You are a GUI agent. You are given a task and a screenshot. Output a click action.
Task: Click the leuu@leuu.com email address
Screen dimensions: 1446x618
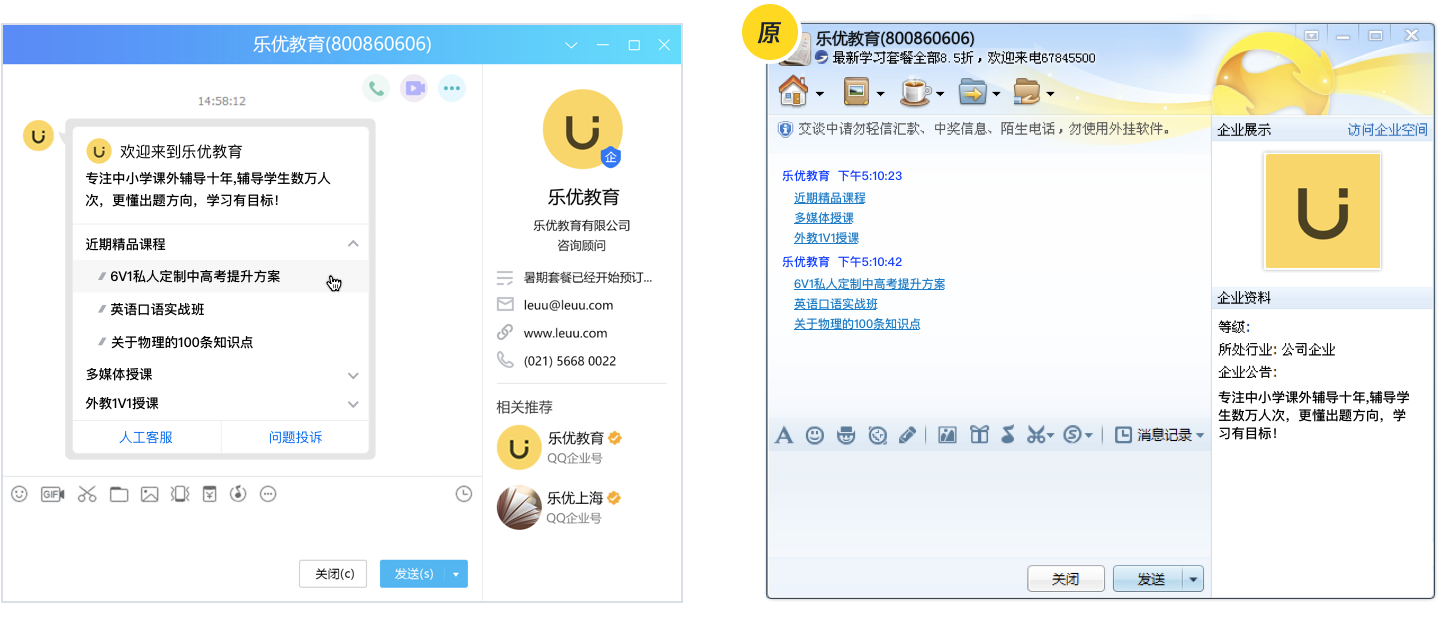pos(569,305)
